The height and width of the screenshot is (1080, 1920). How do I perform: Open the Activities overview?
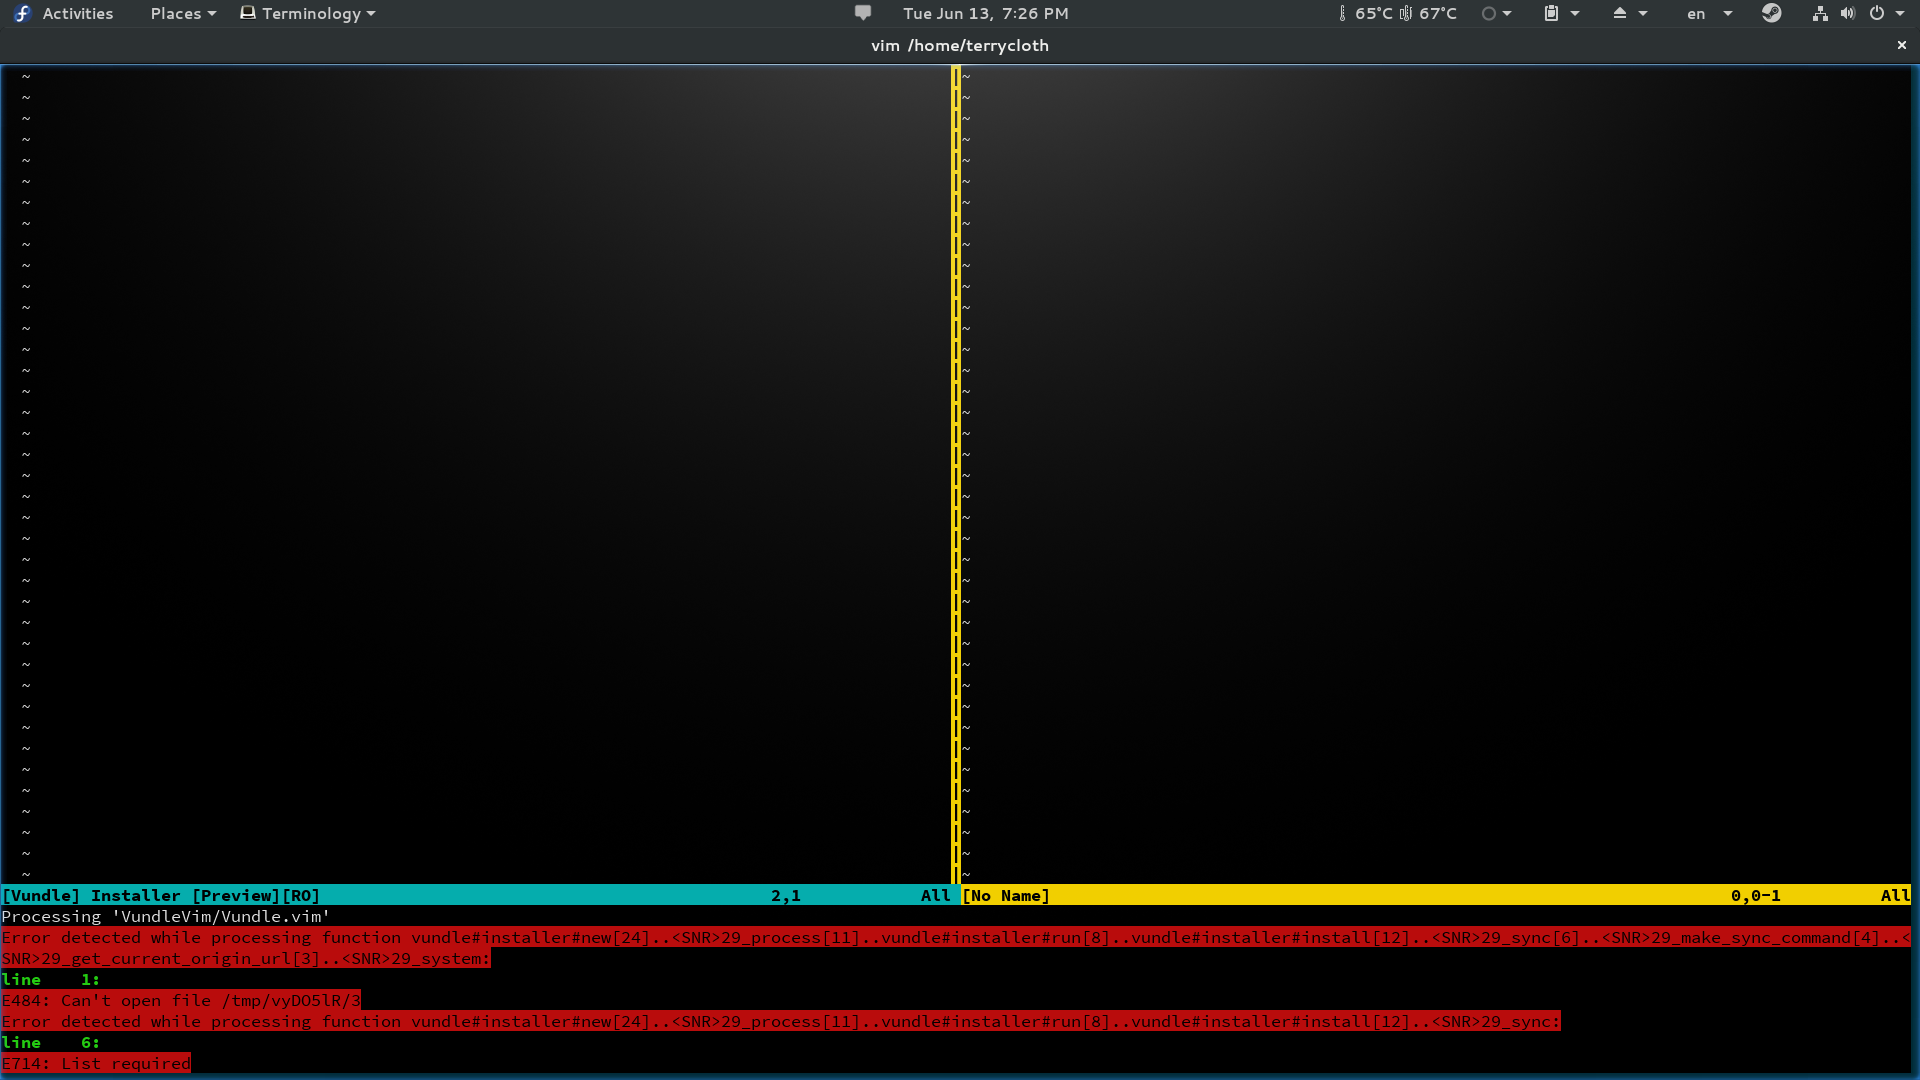pyautogui.click(x=77, y=13)
